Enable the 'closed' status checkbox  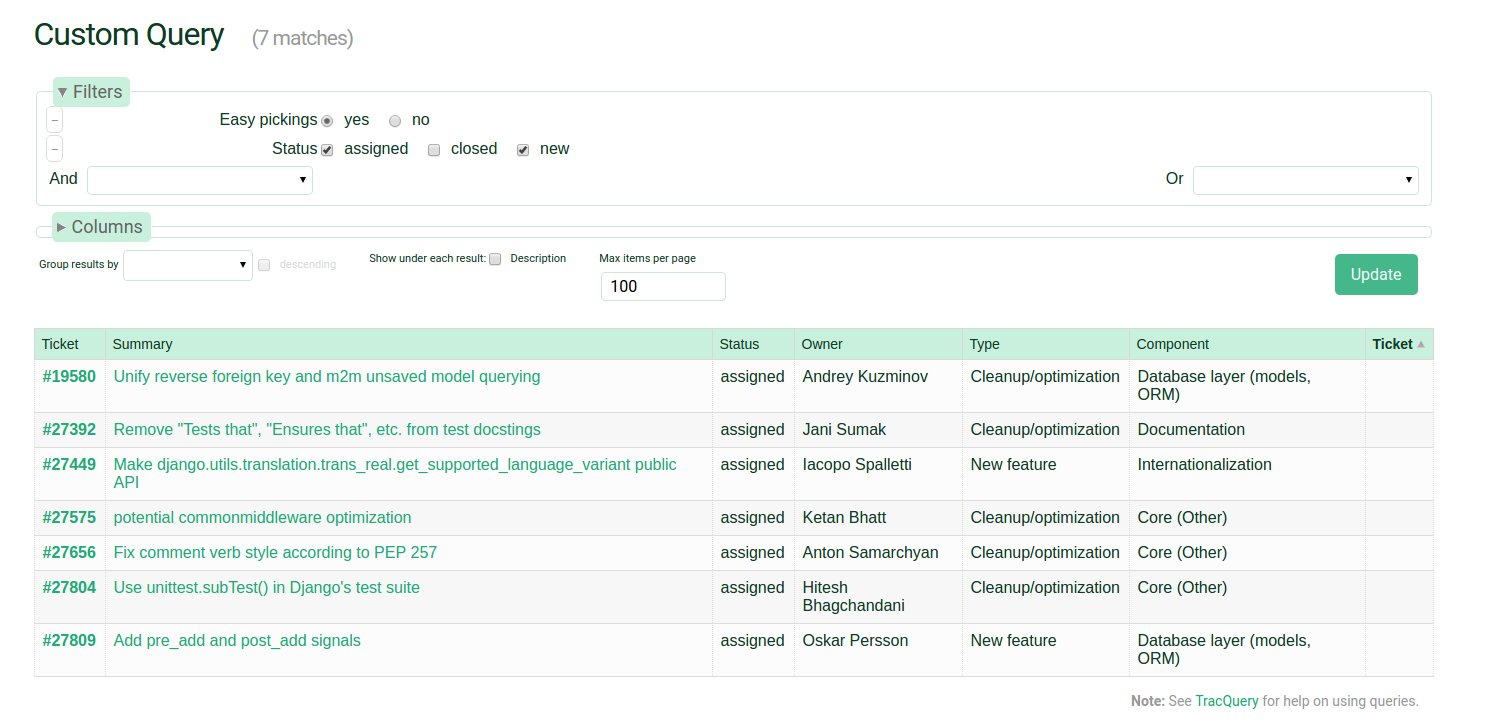pos(434,150)
